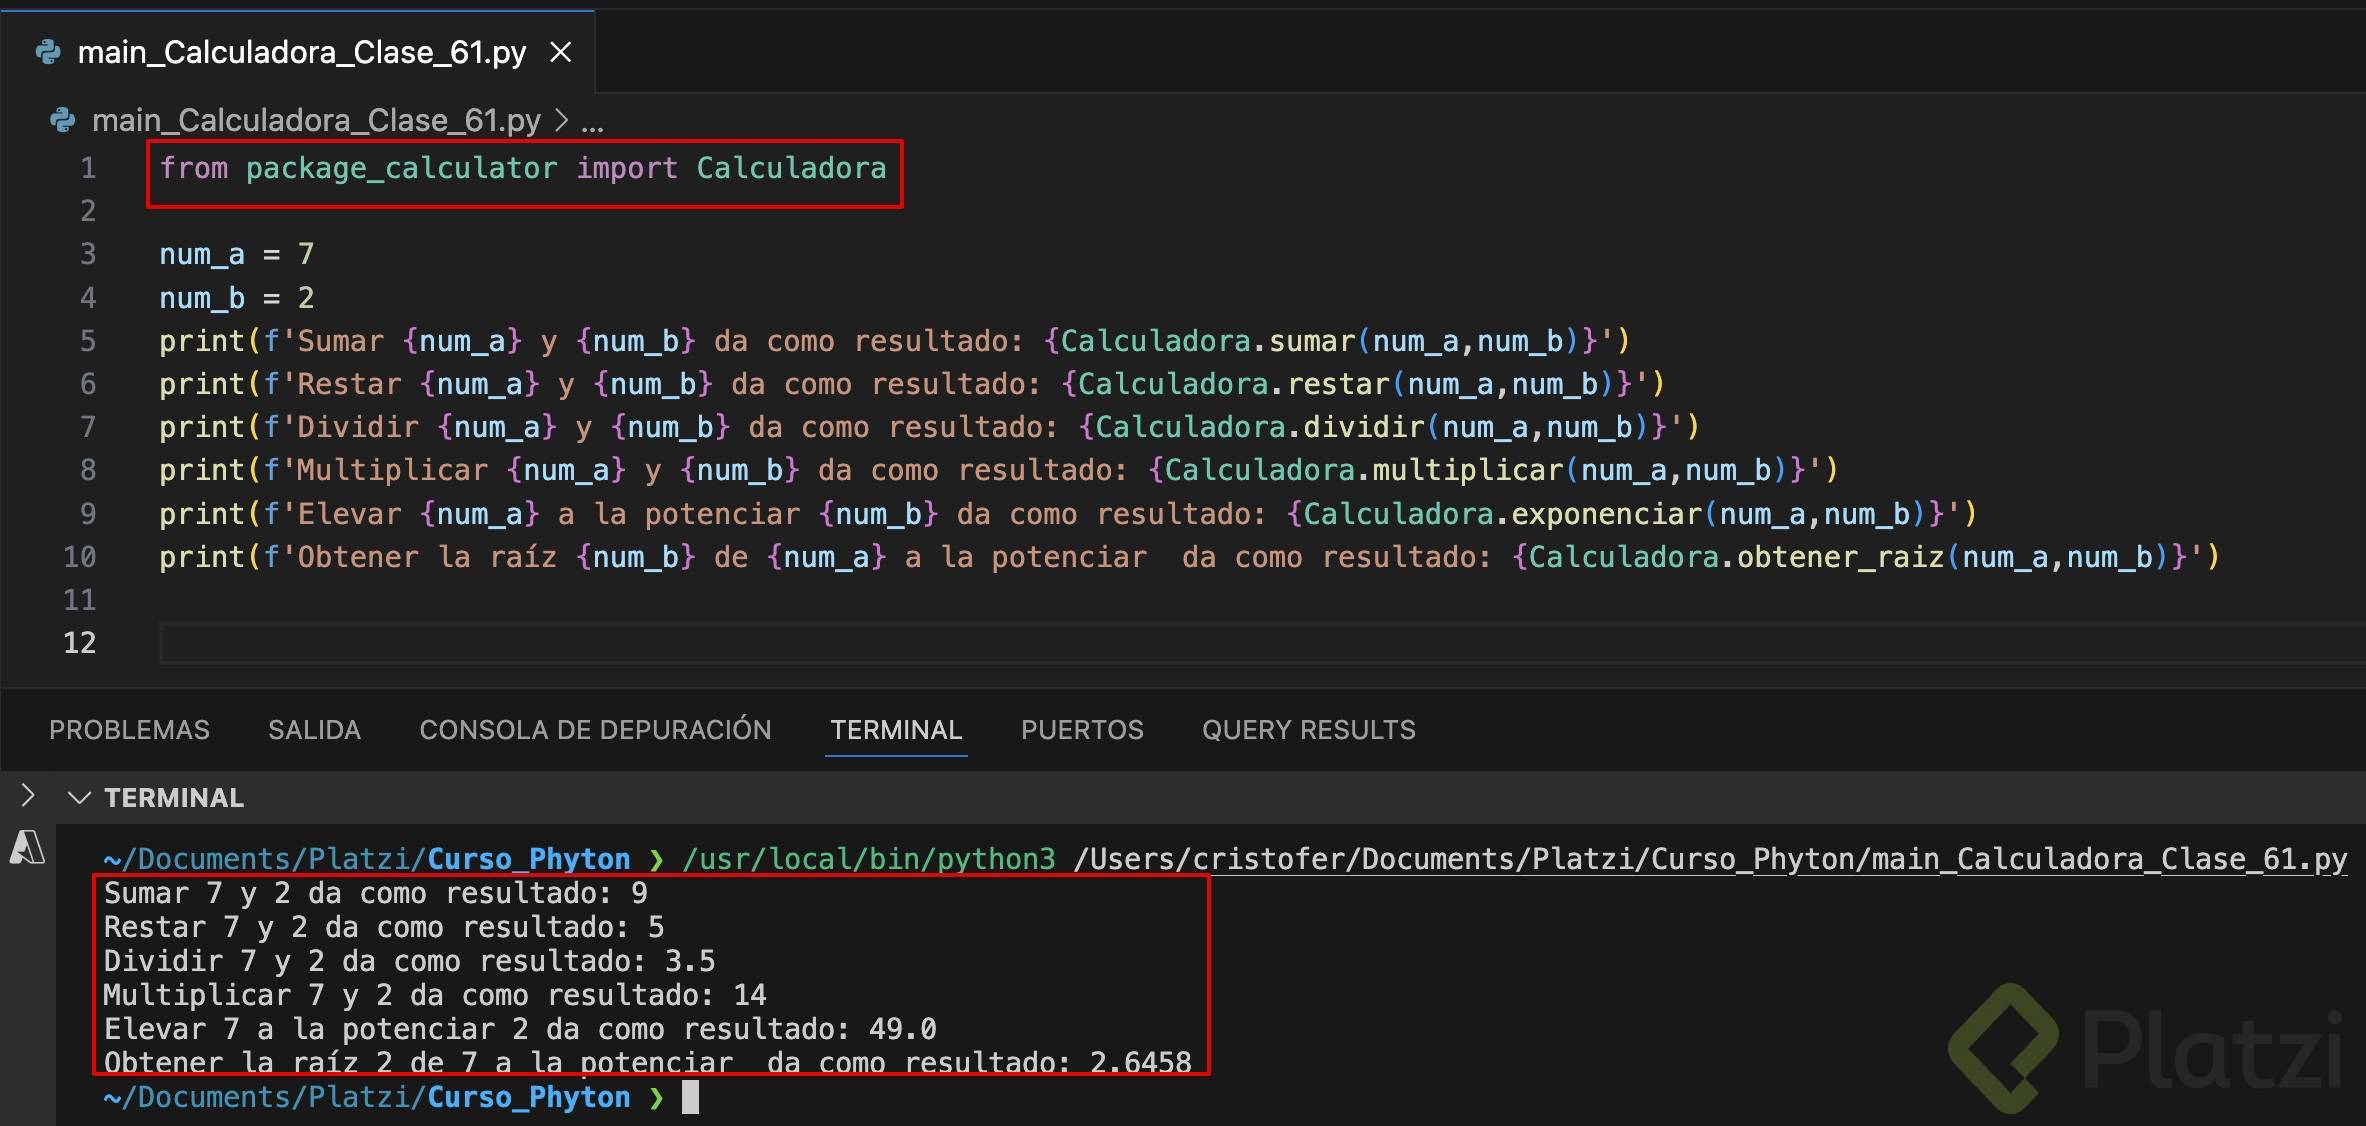Screen dimensions: 2366x1126
Task: Open the breadcrumb ellipsis symbol dropdown
Action: (592, 121)
